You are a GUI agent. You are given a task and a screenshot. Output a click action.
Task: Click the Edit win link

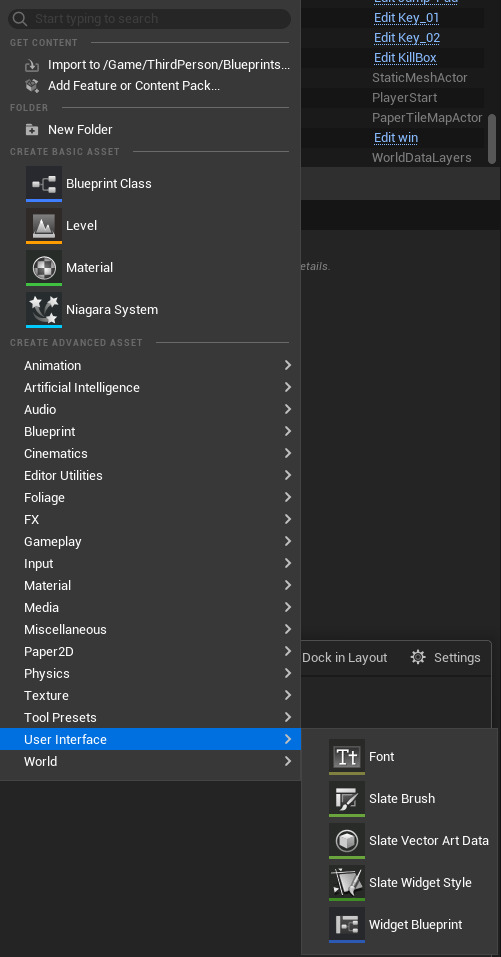click(396, 137)
